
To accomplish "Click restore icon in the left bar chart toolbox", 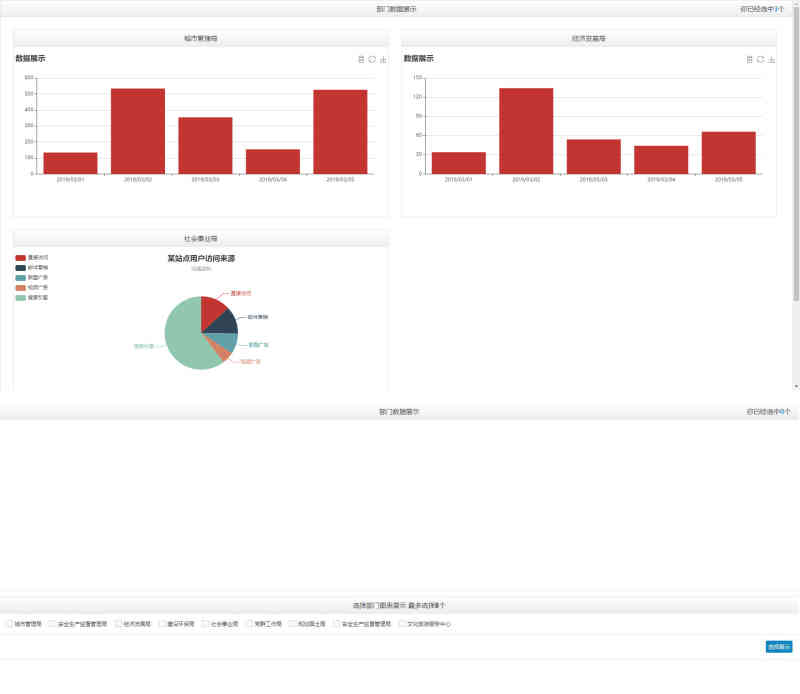I will 372,60.
